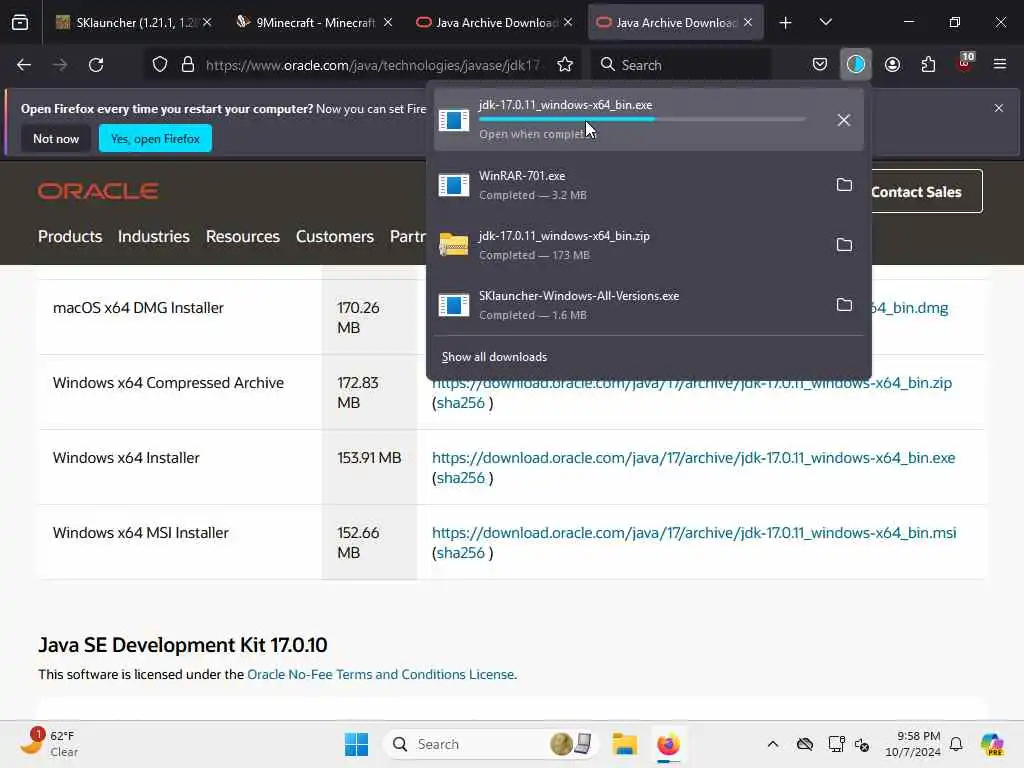
Task: Reload the current page
Action: (x=96, y=65)
